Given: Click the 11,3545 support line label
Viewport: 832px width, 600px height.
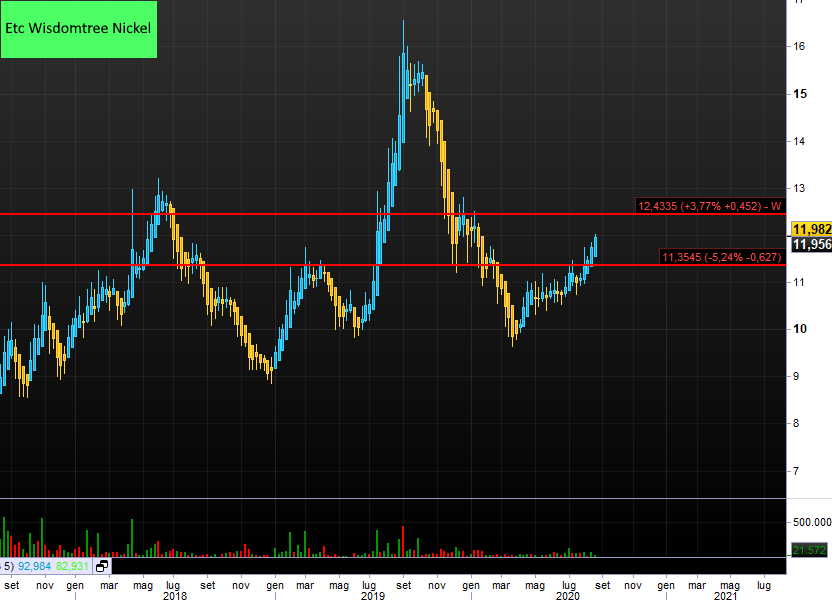Looking at the screenshot, I should point(720,258).
